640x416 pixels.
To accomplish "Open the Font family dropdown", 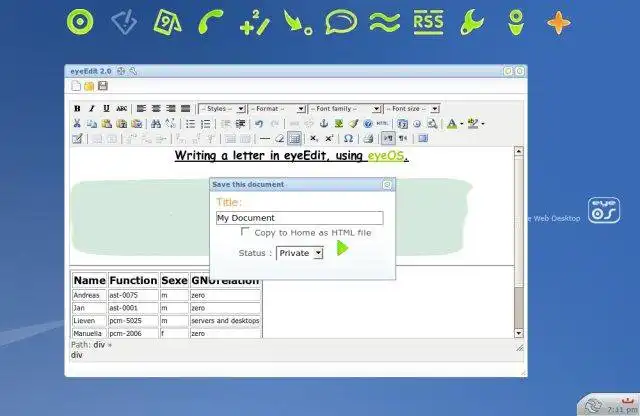I will point(345,109).
